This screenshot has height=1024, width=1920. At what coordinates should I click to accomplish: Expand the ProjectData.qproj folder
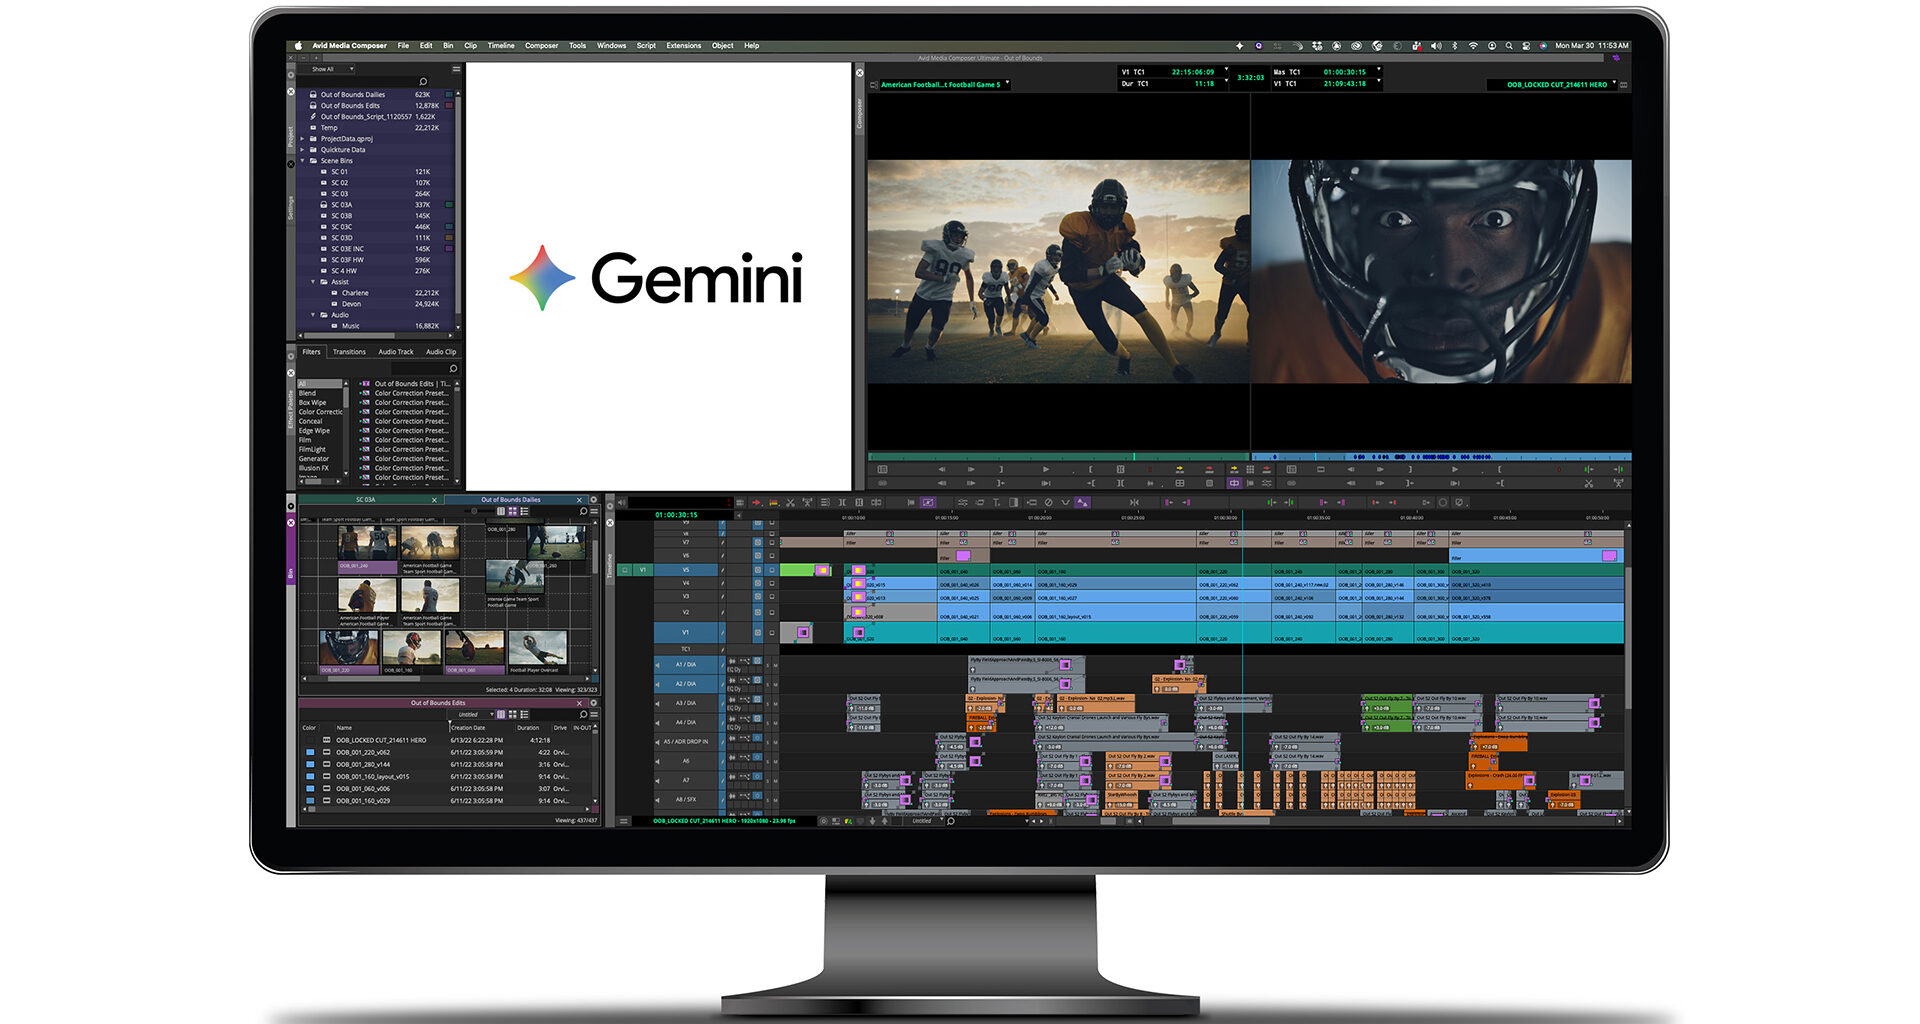302,139
